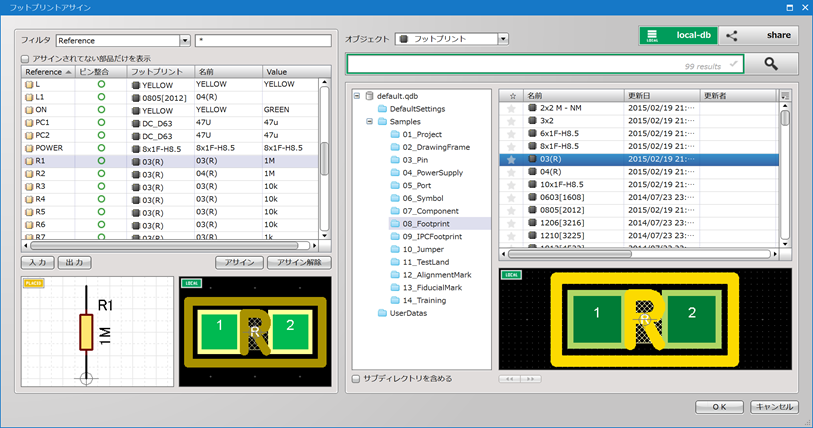The image size is (813, 428).
Task: Switch to the local-db database
Action: 677,35
